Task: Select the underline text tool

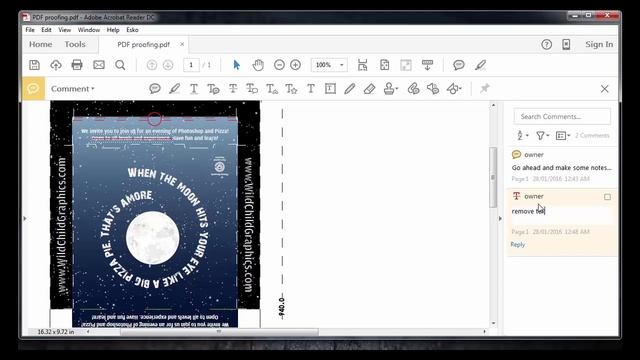Action: [194, 89]
